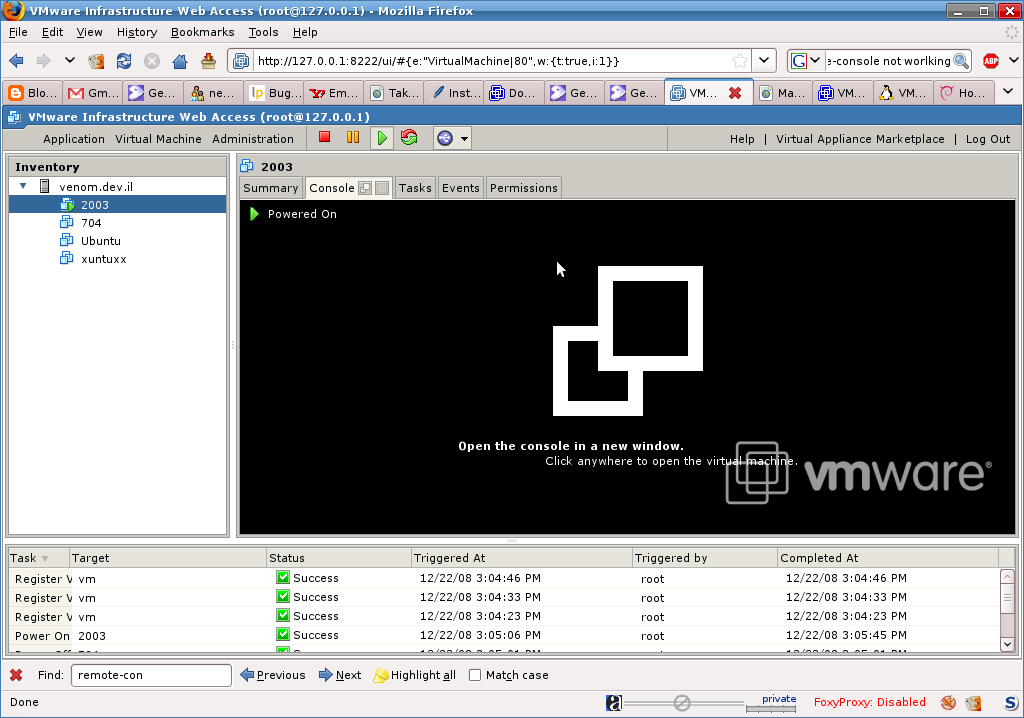Click the Reset virtual machine icon
1024x718 pixels.
click(409, 137)
